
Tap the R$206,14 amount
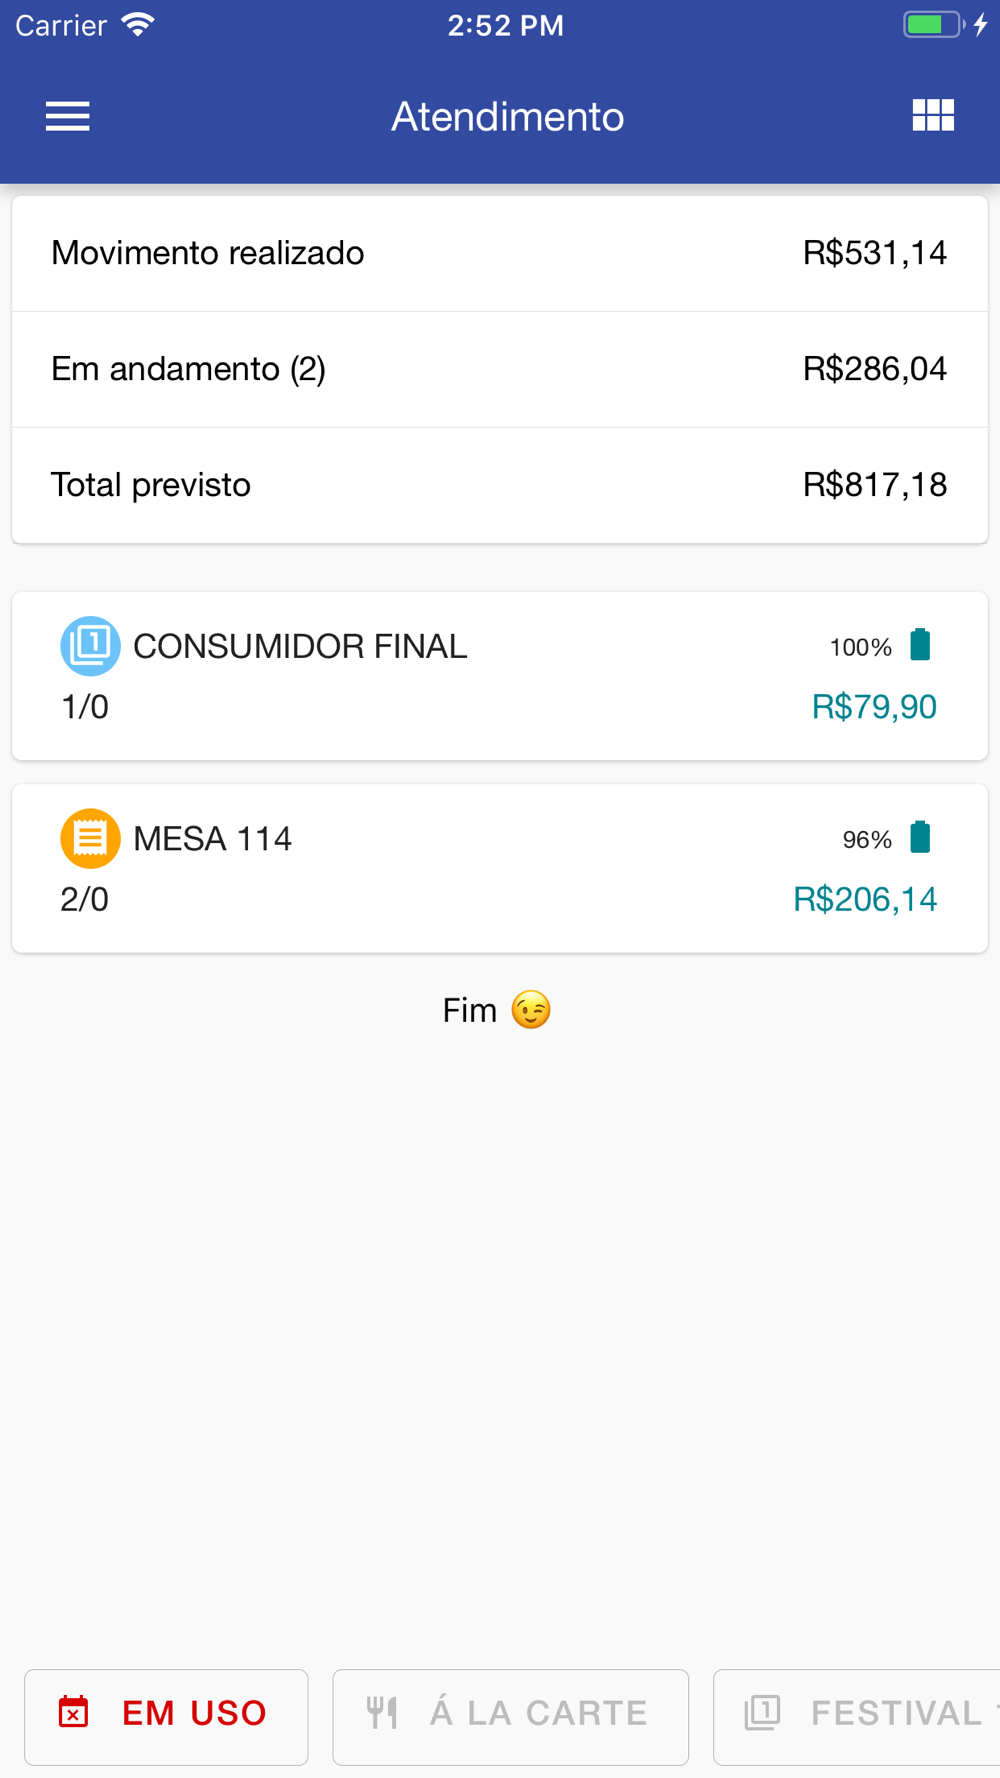865,899
